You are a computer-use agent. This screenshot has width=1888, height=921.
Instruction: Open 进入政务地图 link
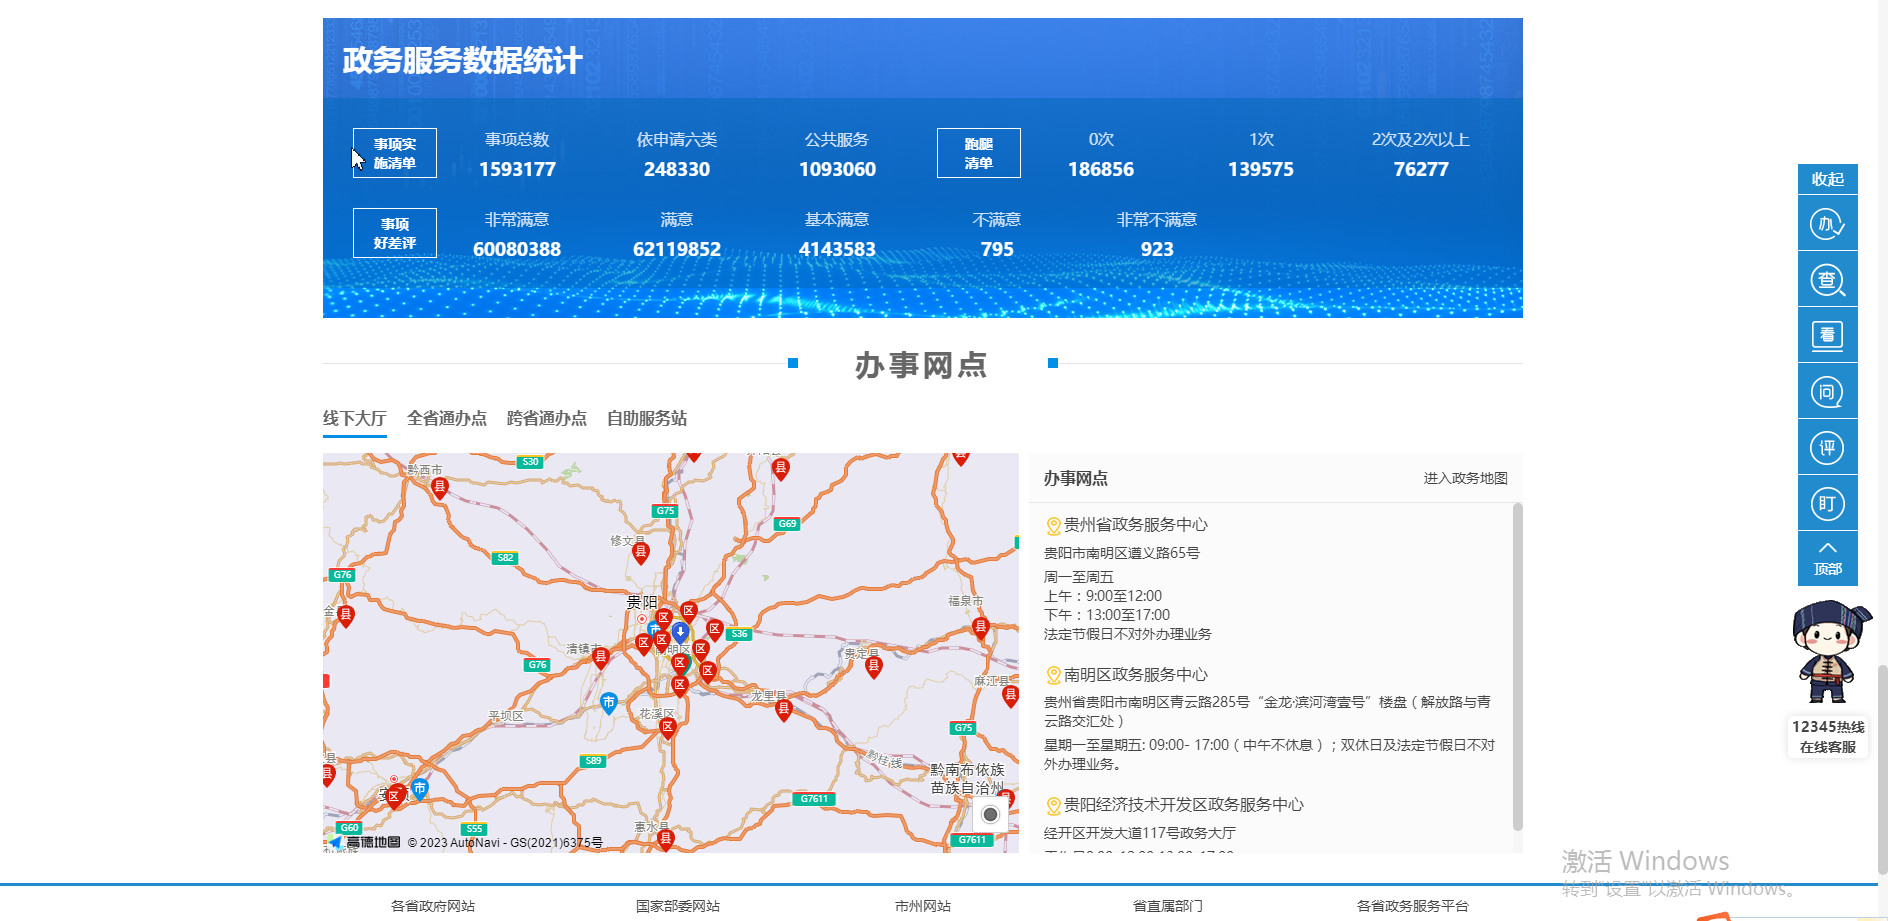pos(1465,478)
